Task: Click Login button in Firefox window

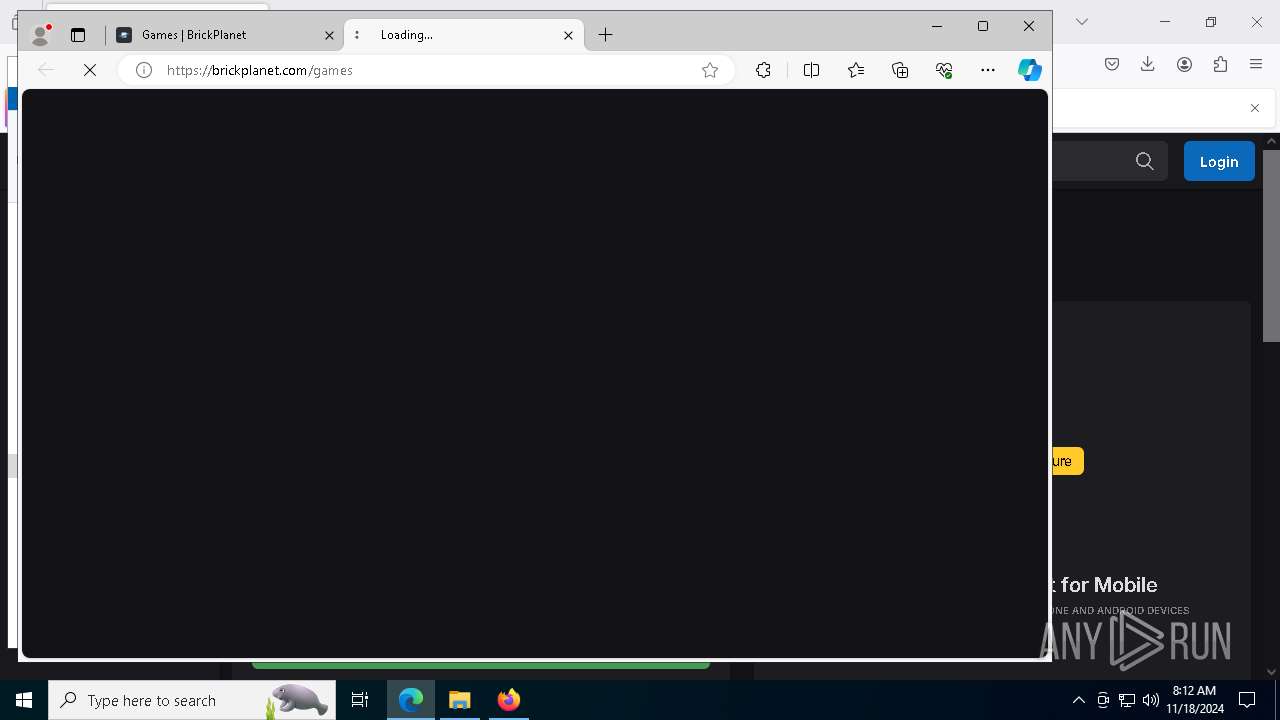Action: (1219, 161)
